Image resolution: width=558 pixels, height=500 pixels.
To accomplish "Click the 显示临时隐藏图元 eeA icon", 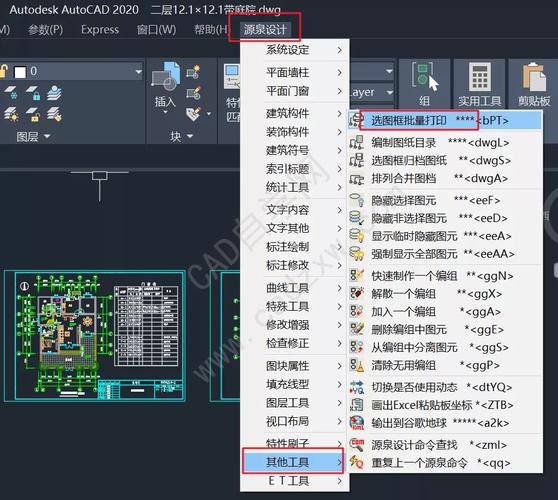I will 356,236.
